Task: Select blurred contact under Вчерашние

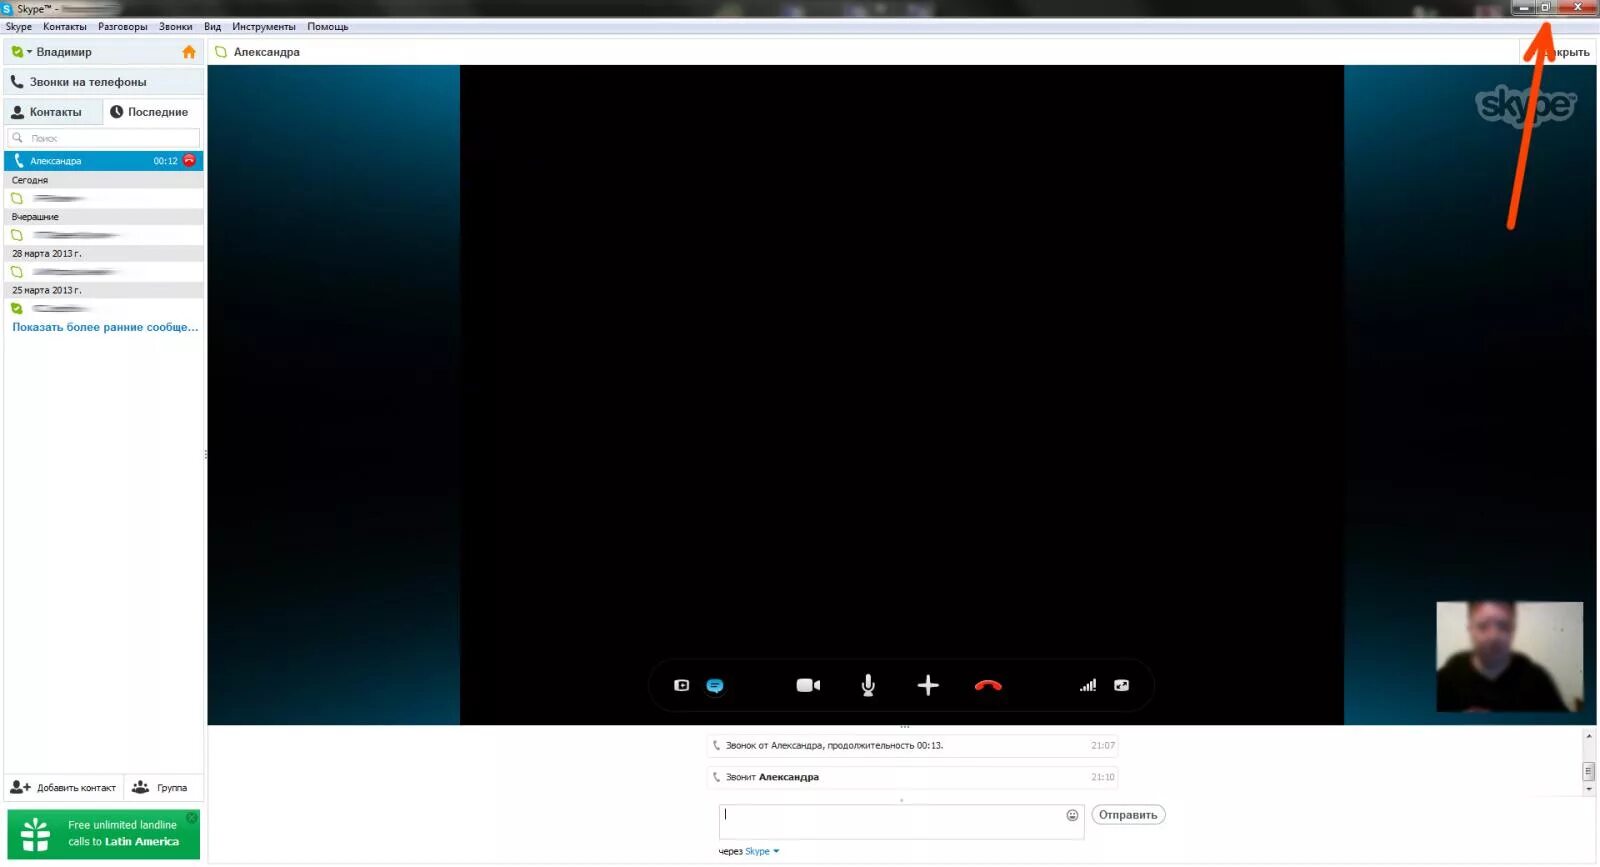Action: 104,236
